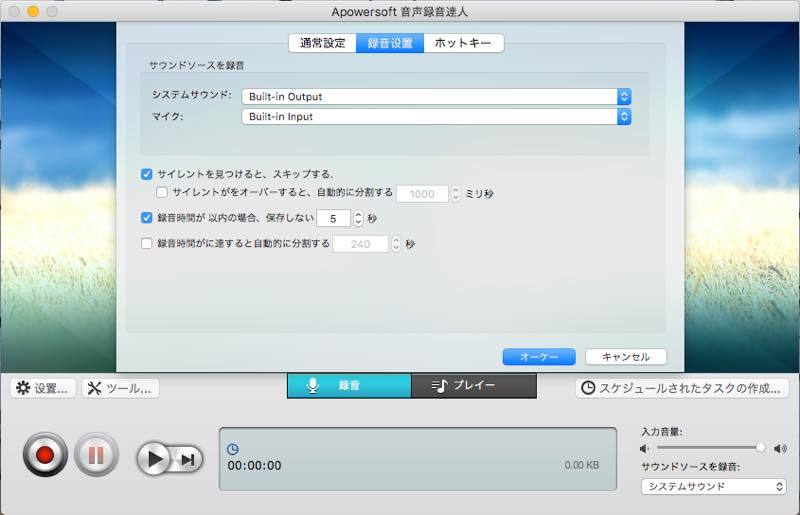Click the low volume speaker icon

(644, 449)
